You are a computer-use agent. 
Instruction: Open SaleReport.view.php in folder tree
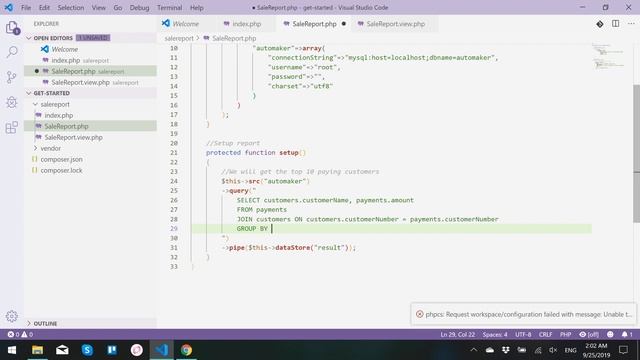tap(73, 137)
